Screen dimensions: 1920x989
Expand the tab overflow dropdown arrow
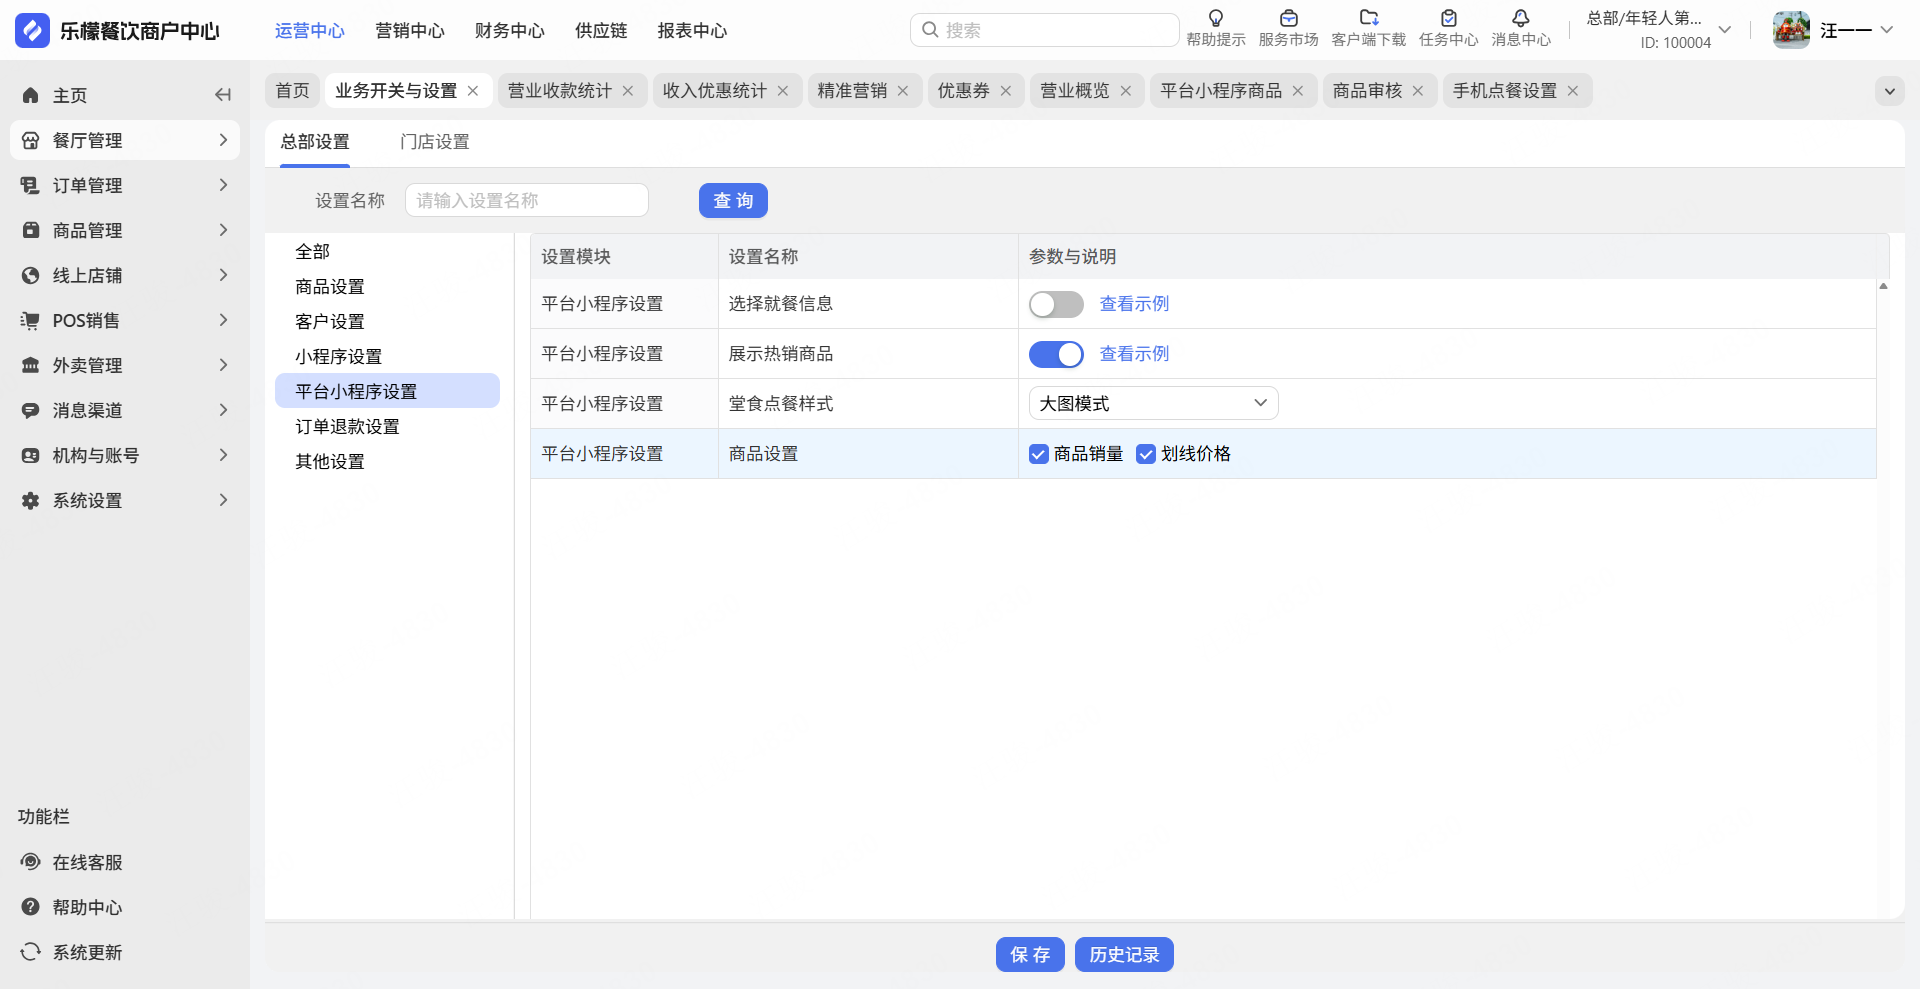[x=1889, y=91]
